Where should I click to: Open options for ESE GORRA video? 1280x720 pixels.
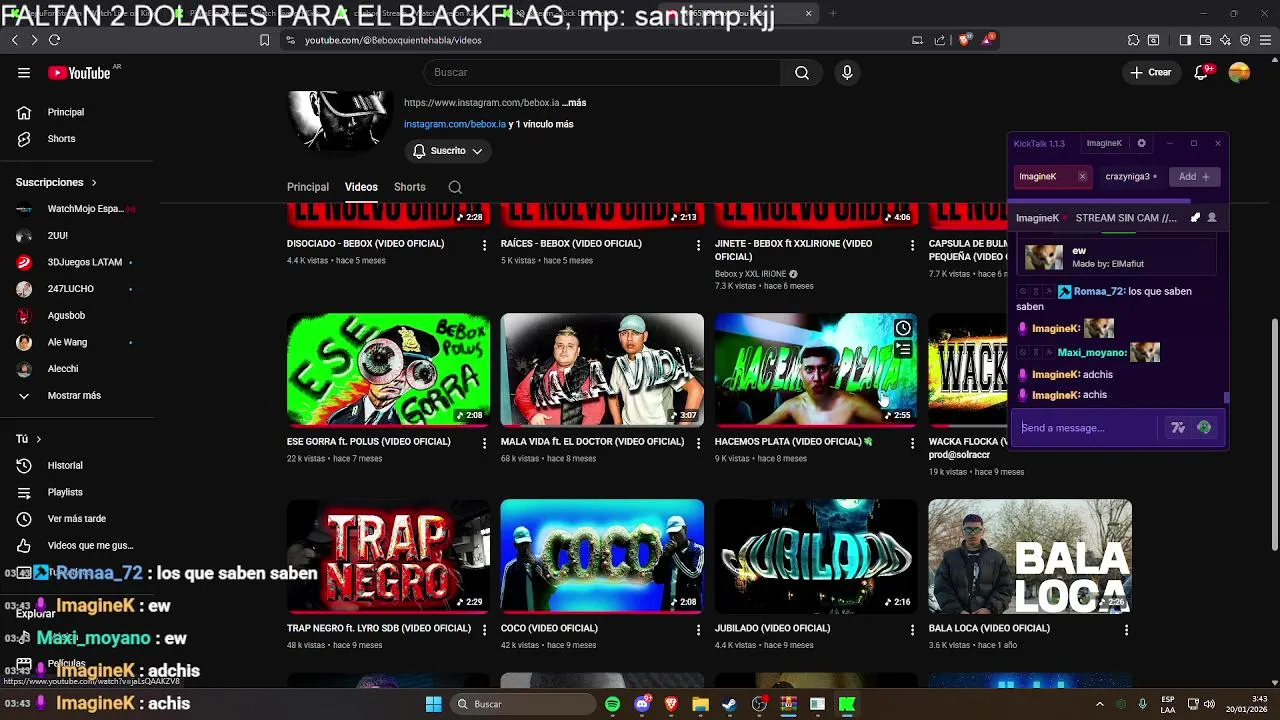click(x=485, y=442)
